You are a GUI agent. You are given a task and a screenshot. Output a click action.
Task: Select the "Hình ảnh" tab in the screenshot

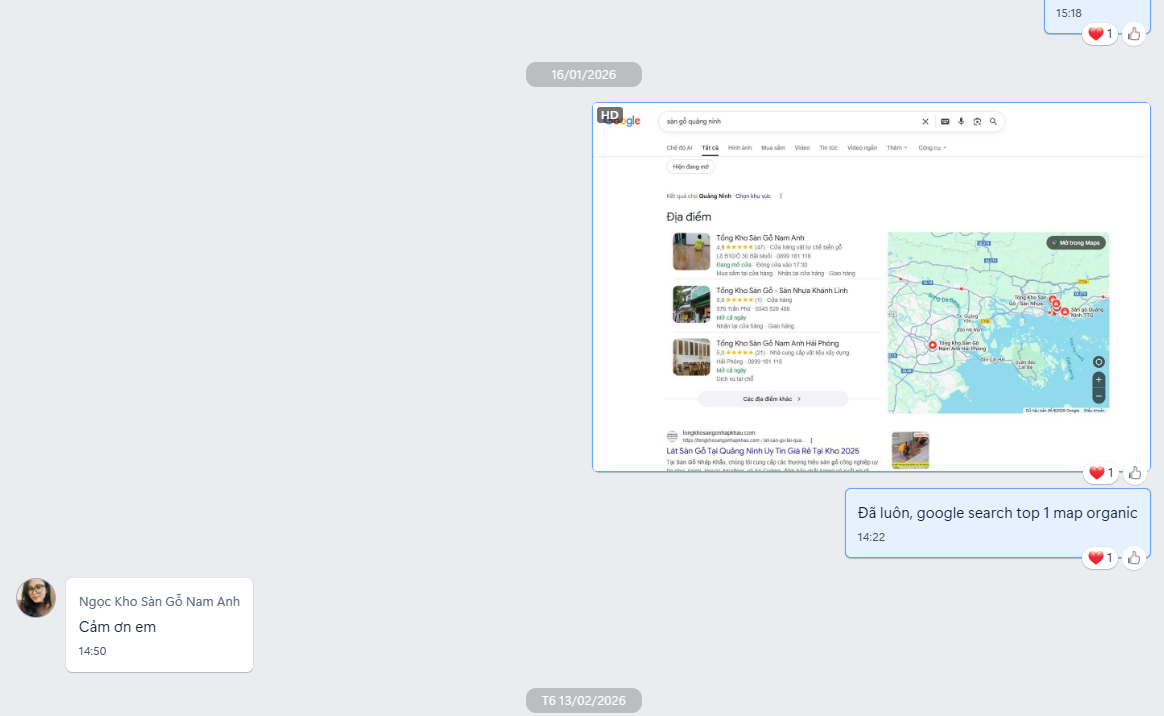click(739, 148)
